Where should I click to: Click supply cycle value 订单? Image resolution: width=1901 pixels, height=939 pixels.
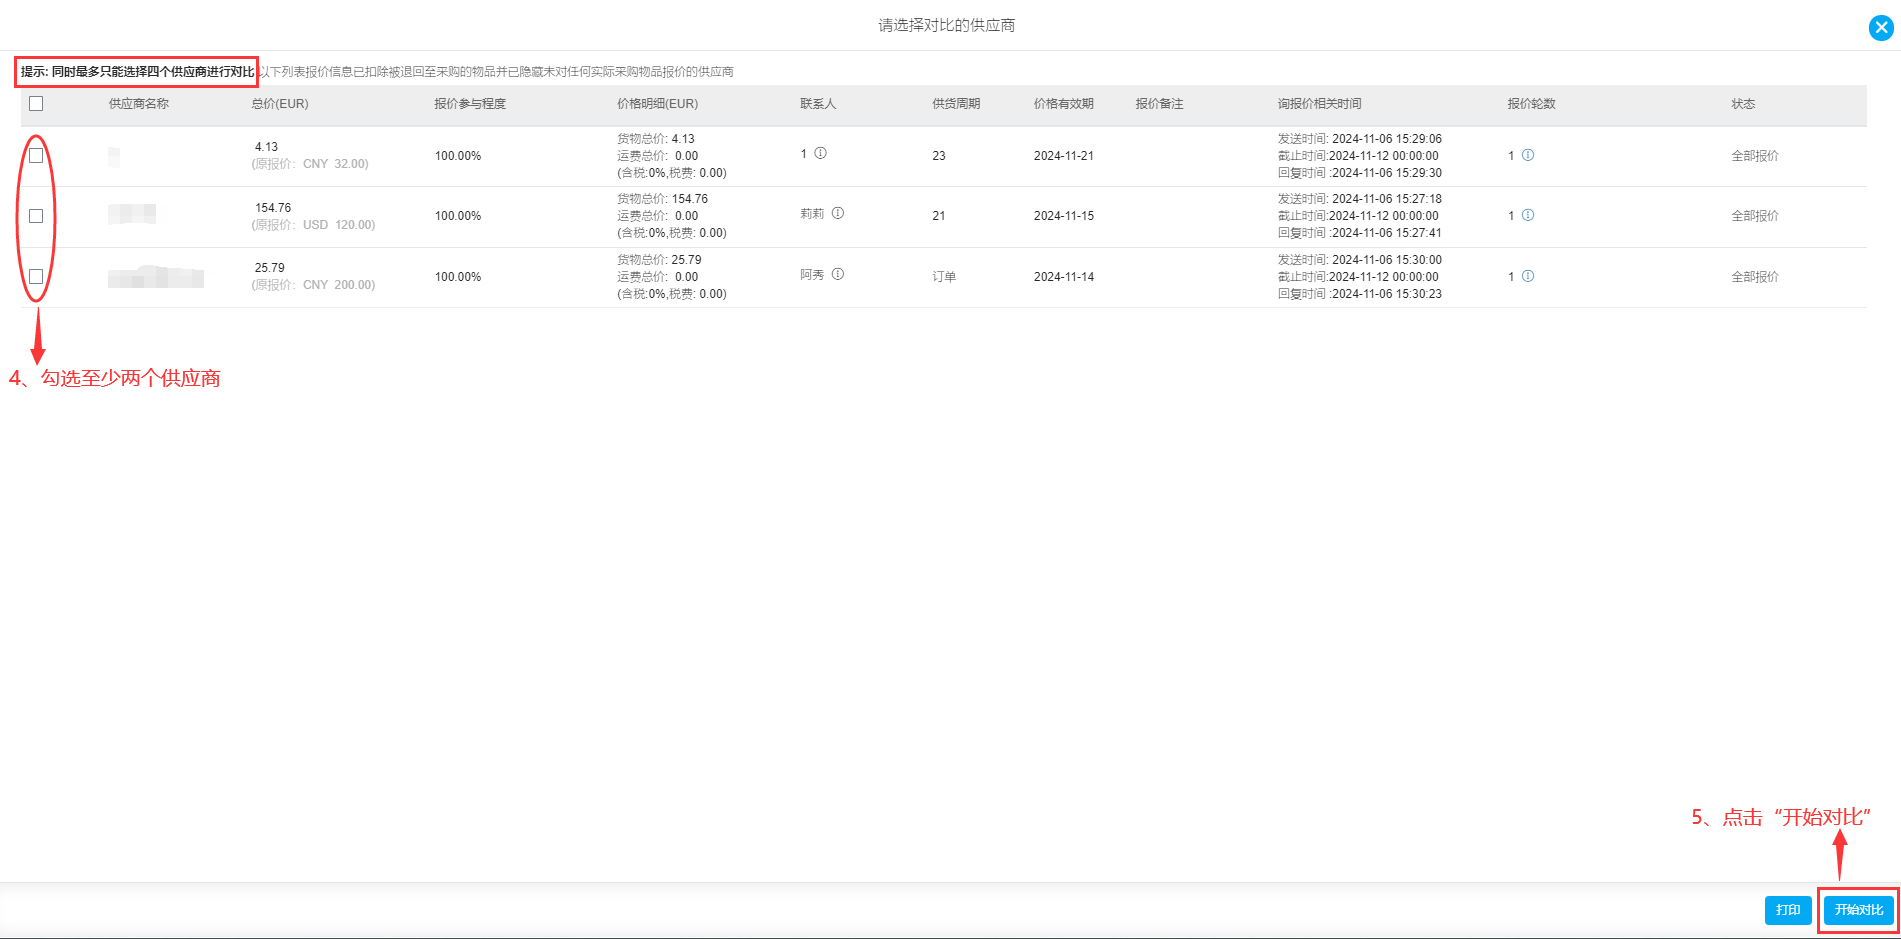[944, 277]
